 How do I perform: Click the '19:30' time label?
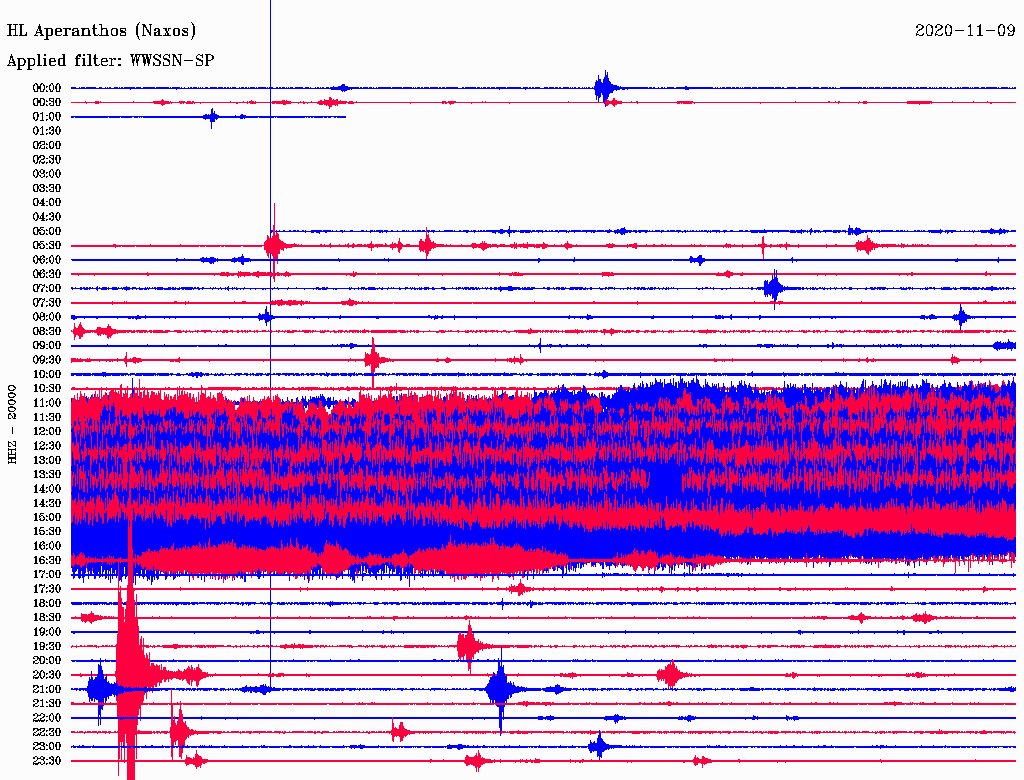coord(47,647)
